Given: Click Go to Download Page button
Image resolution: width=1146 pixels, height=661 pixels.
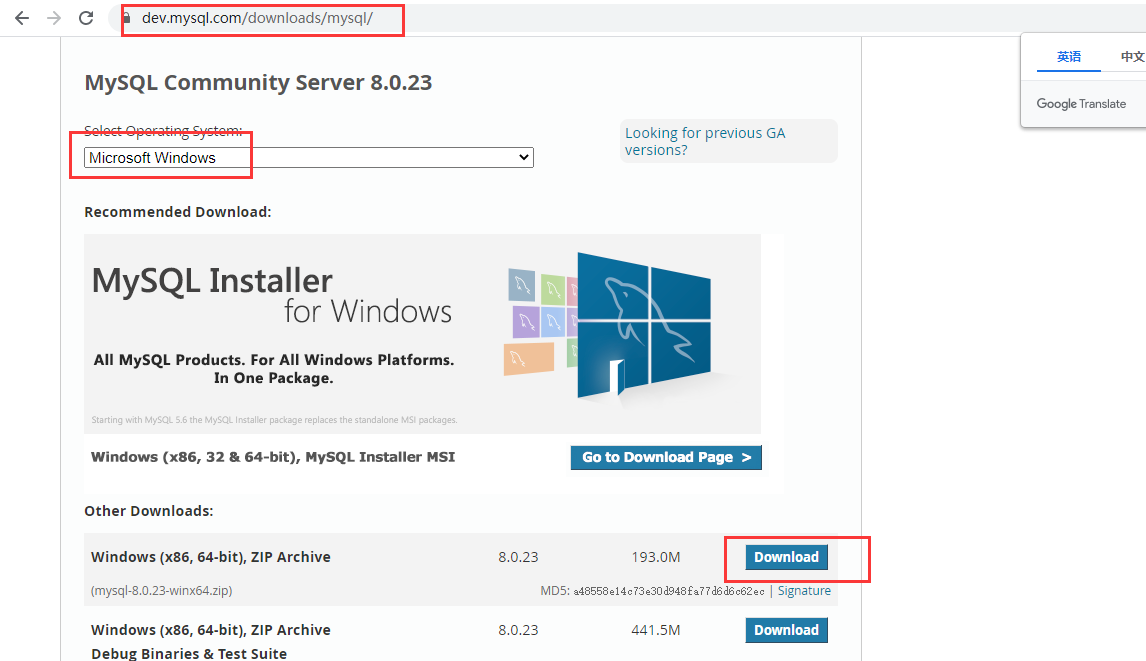Looking at the screenshot, I should coord(666,457).
